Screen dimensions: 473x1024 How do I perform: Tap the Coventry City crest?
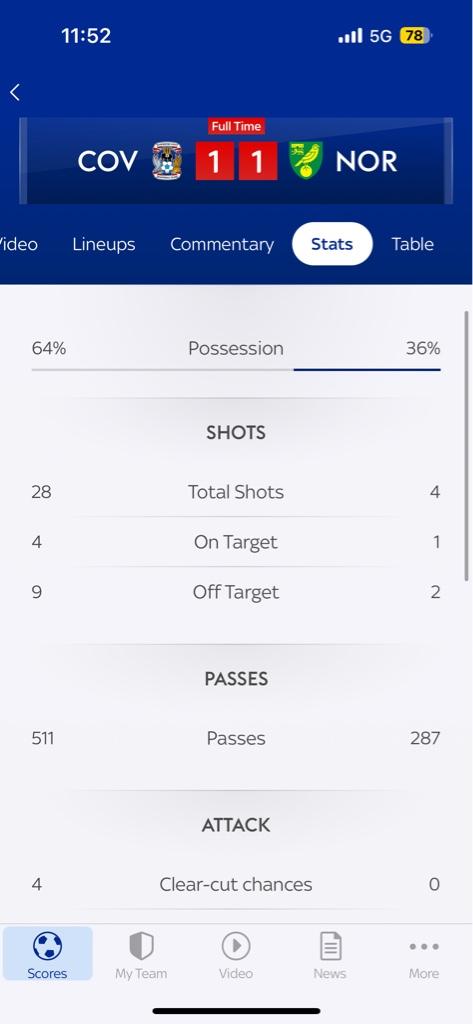coord(167,161)
